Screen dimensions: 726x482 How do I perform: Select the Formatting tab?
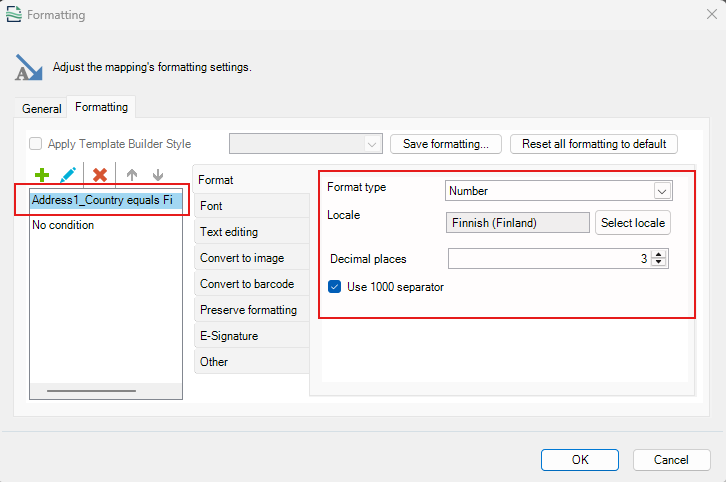point(101,107)
